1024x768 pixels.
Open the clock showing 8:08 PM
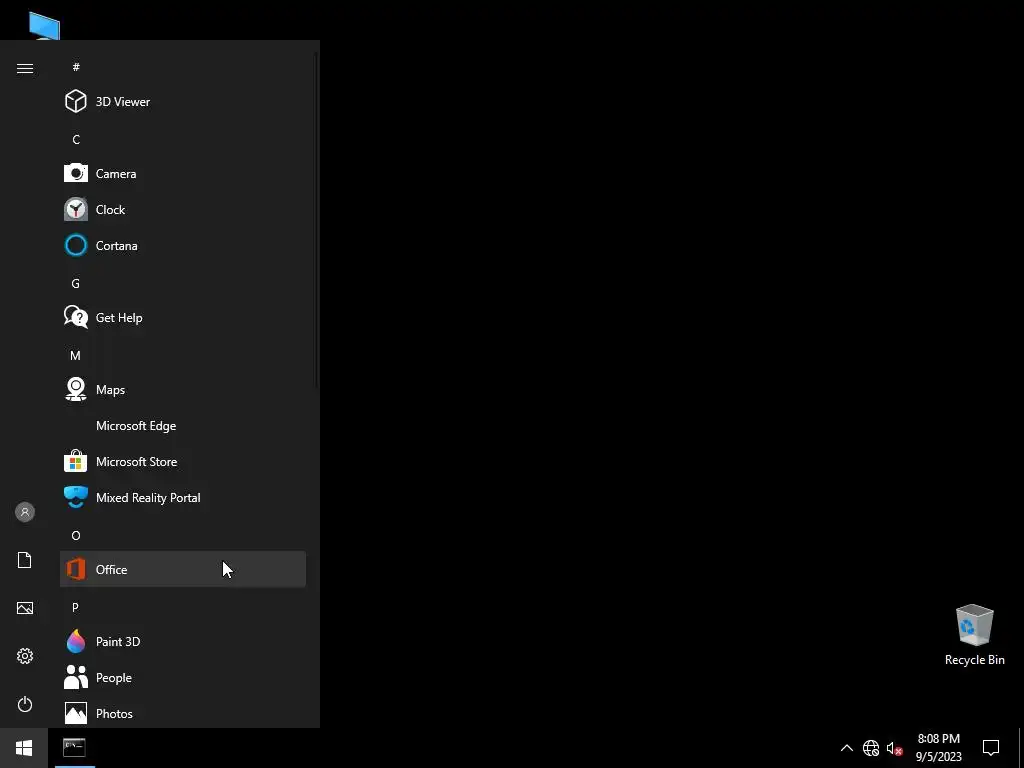(938, 748)
